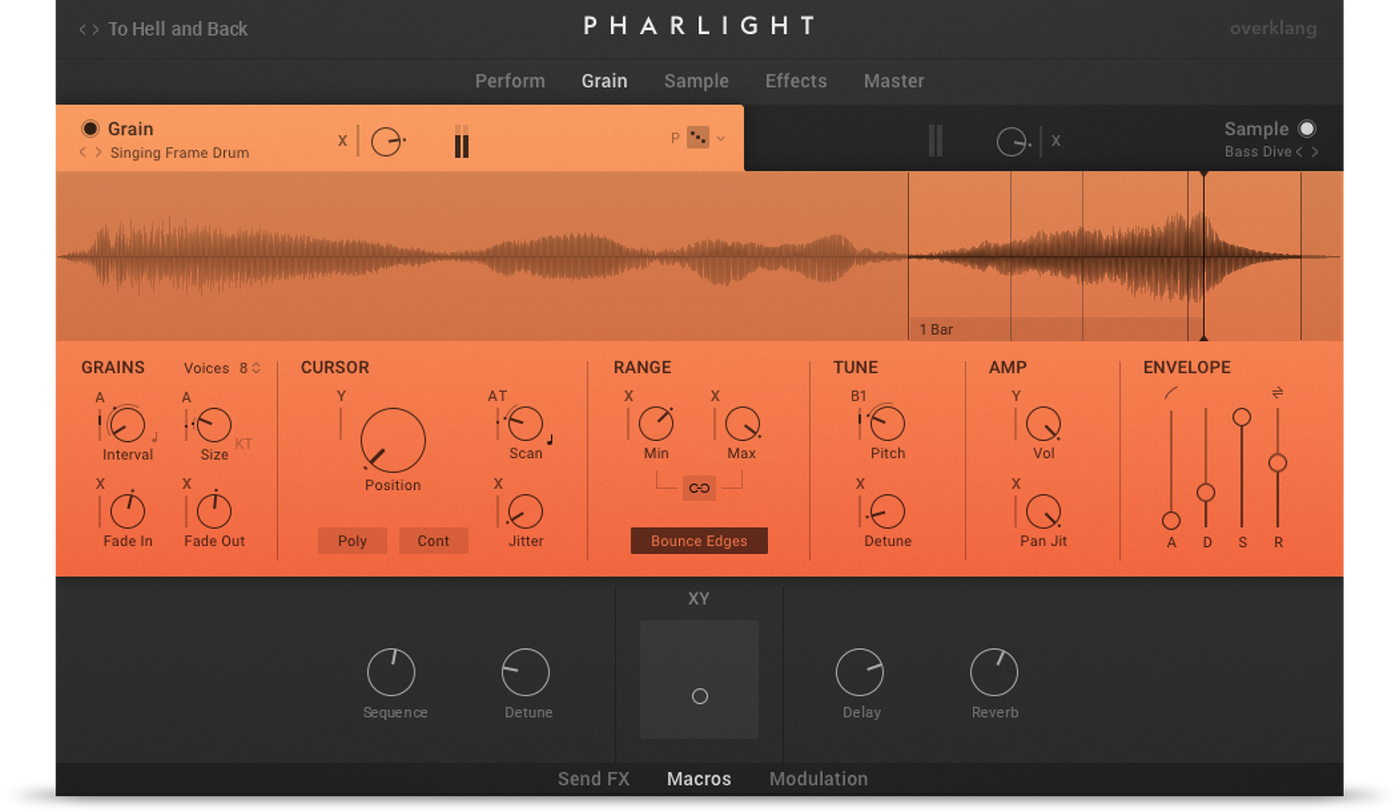This screenshot has width=1400, height=812.
Task: Click the Size knob in Grains
Action: pyautogui.click(x=214, y=425)
